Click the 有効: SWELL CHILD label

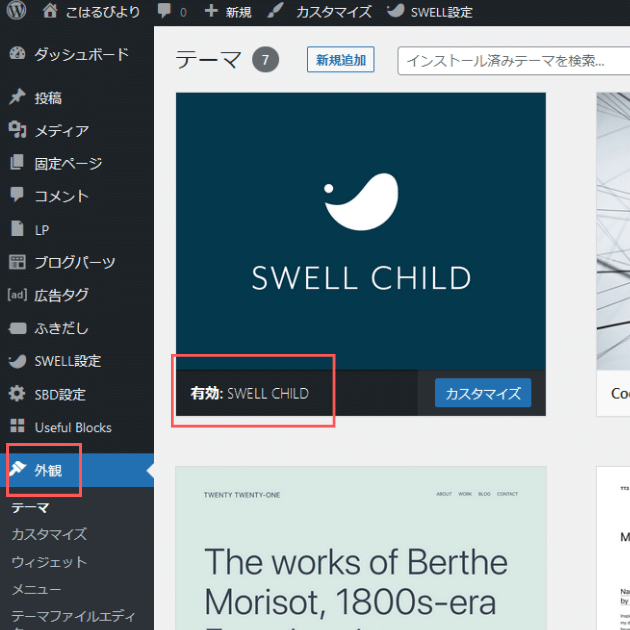250,393
